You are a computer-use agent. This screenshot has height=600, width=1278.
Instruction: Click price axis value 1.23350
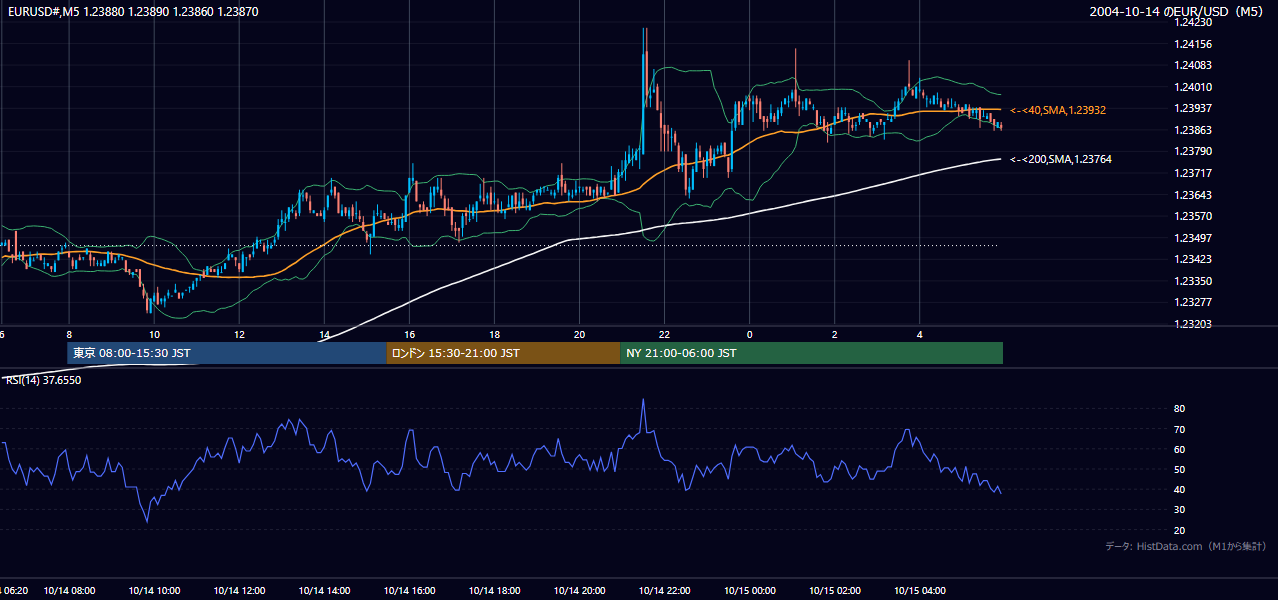(1192, 281)
